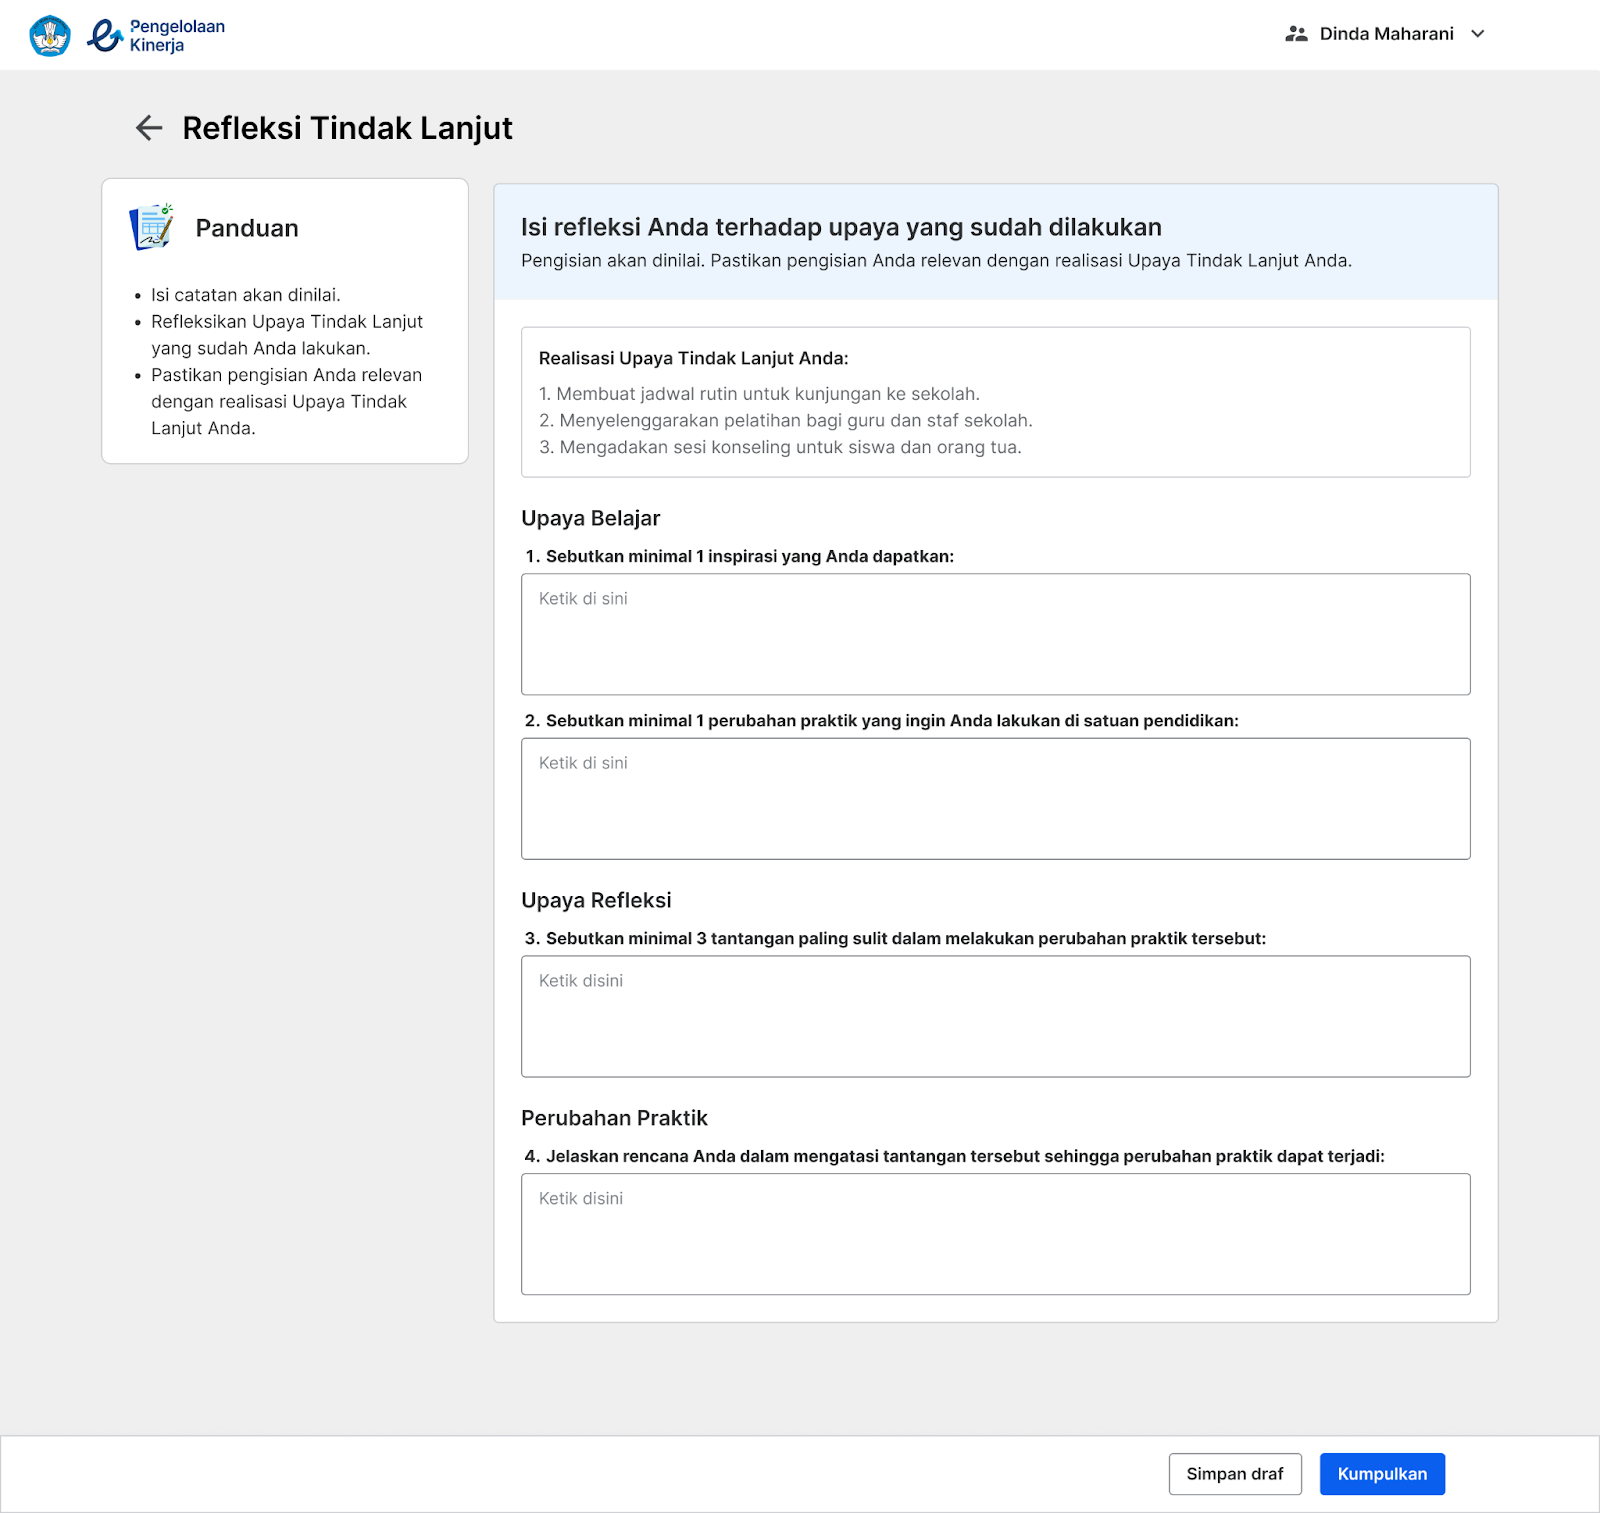Click question 3 'minimal 3 tantangan' label
The image size is (1600, 1513).
pyautogui.click(x=895, y=939)
